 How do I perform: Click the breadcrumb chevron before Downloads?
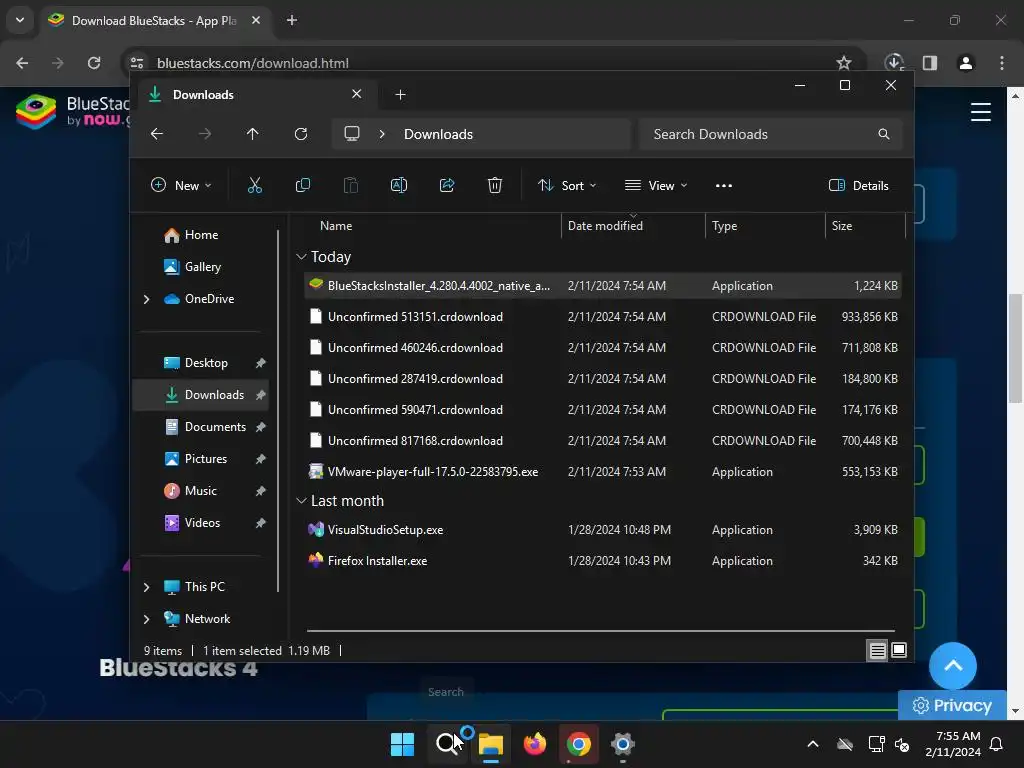click(x=382, y=134)
